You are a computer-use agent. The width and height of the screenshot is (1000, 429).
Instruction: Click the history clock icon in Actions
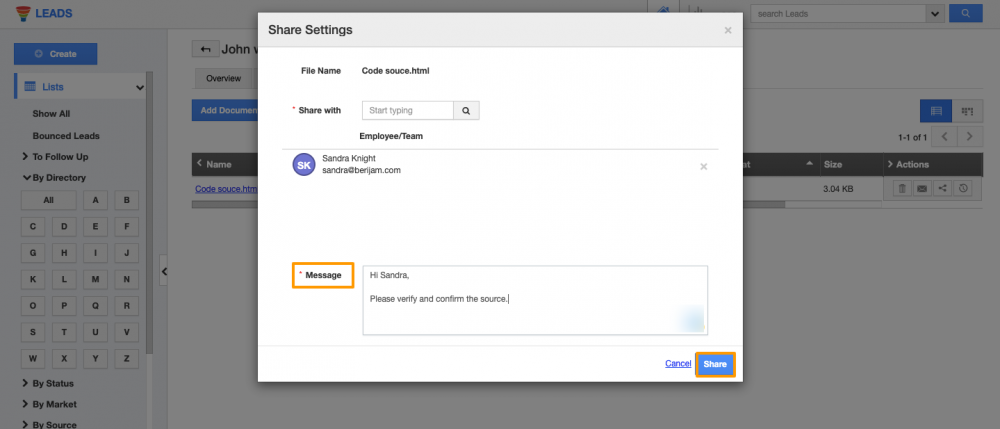pyautogui.click(x=963, y=188)
